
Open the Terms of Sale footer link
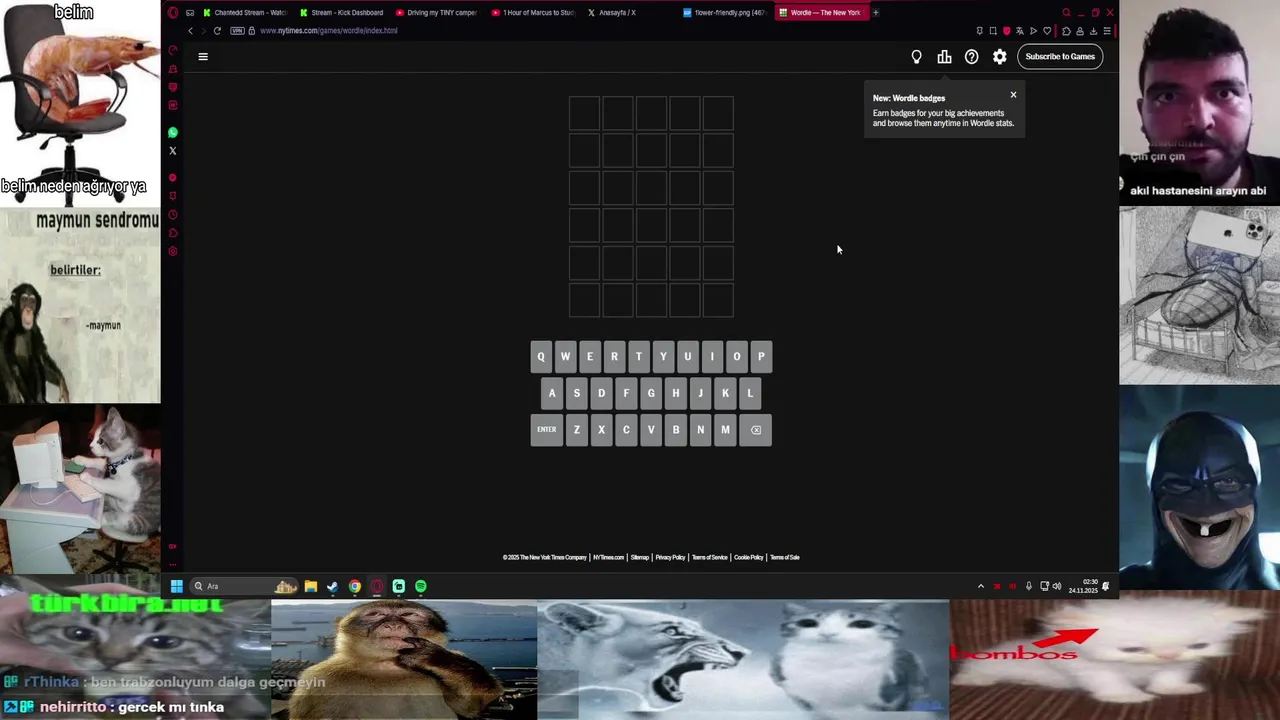(784, 557)
